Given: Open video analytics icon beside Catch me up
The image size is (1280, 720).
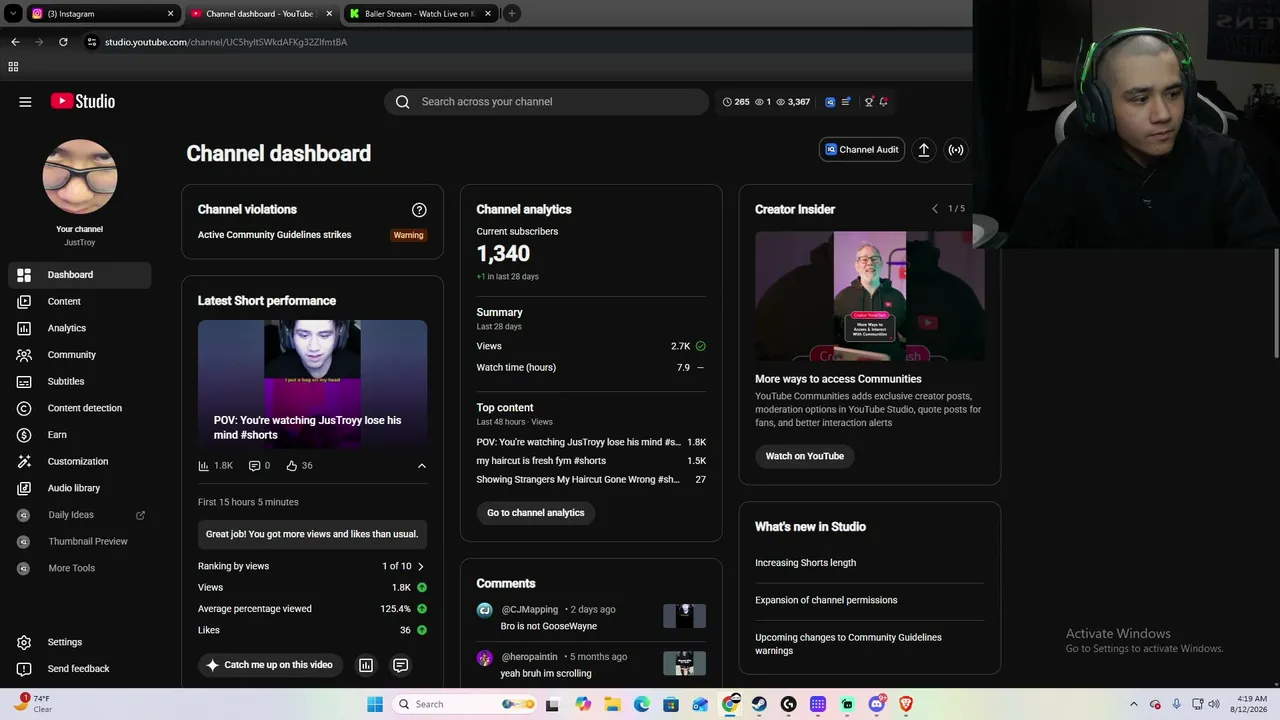Looking at the screenshot, I should 366,665.
